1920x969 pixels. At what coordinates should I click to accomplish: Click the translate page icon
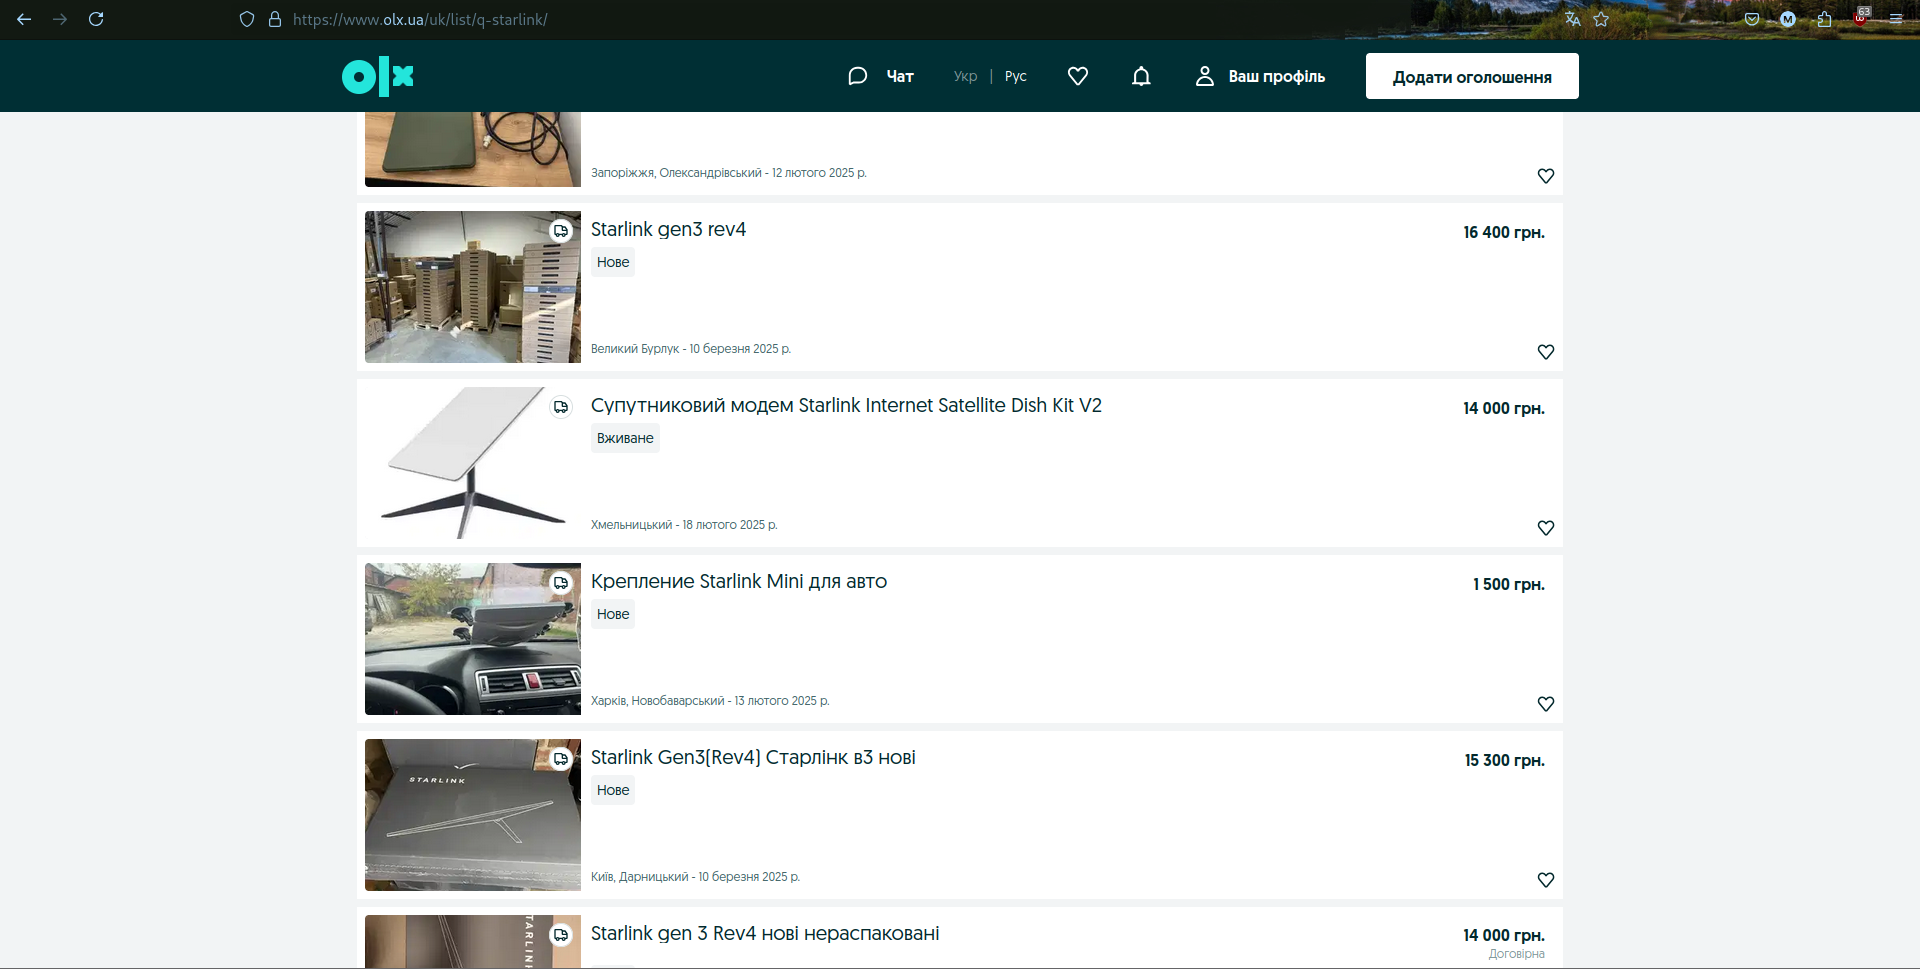point(1573,19)
